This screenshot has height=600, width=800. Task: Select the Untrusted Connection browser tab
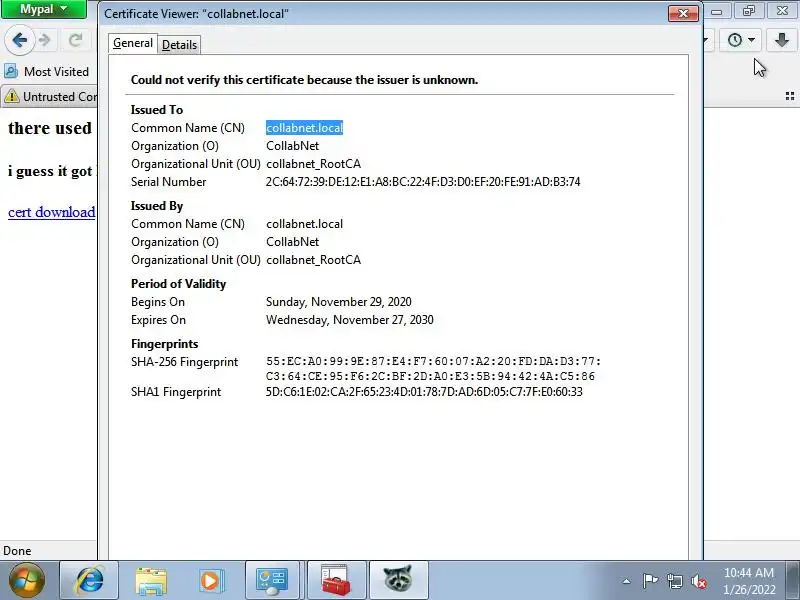coord(49,96)
